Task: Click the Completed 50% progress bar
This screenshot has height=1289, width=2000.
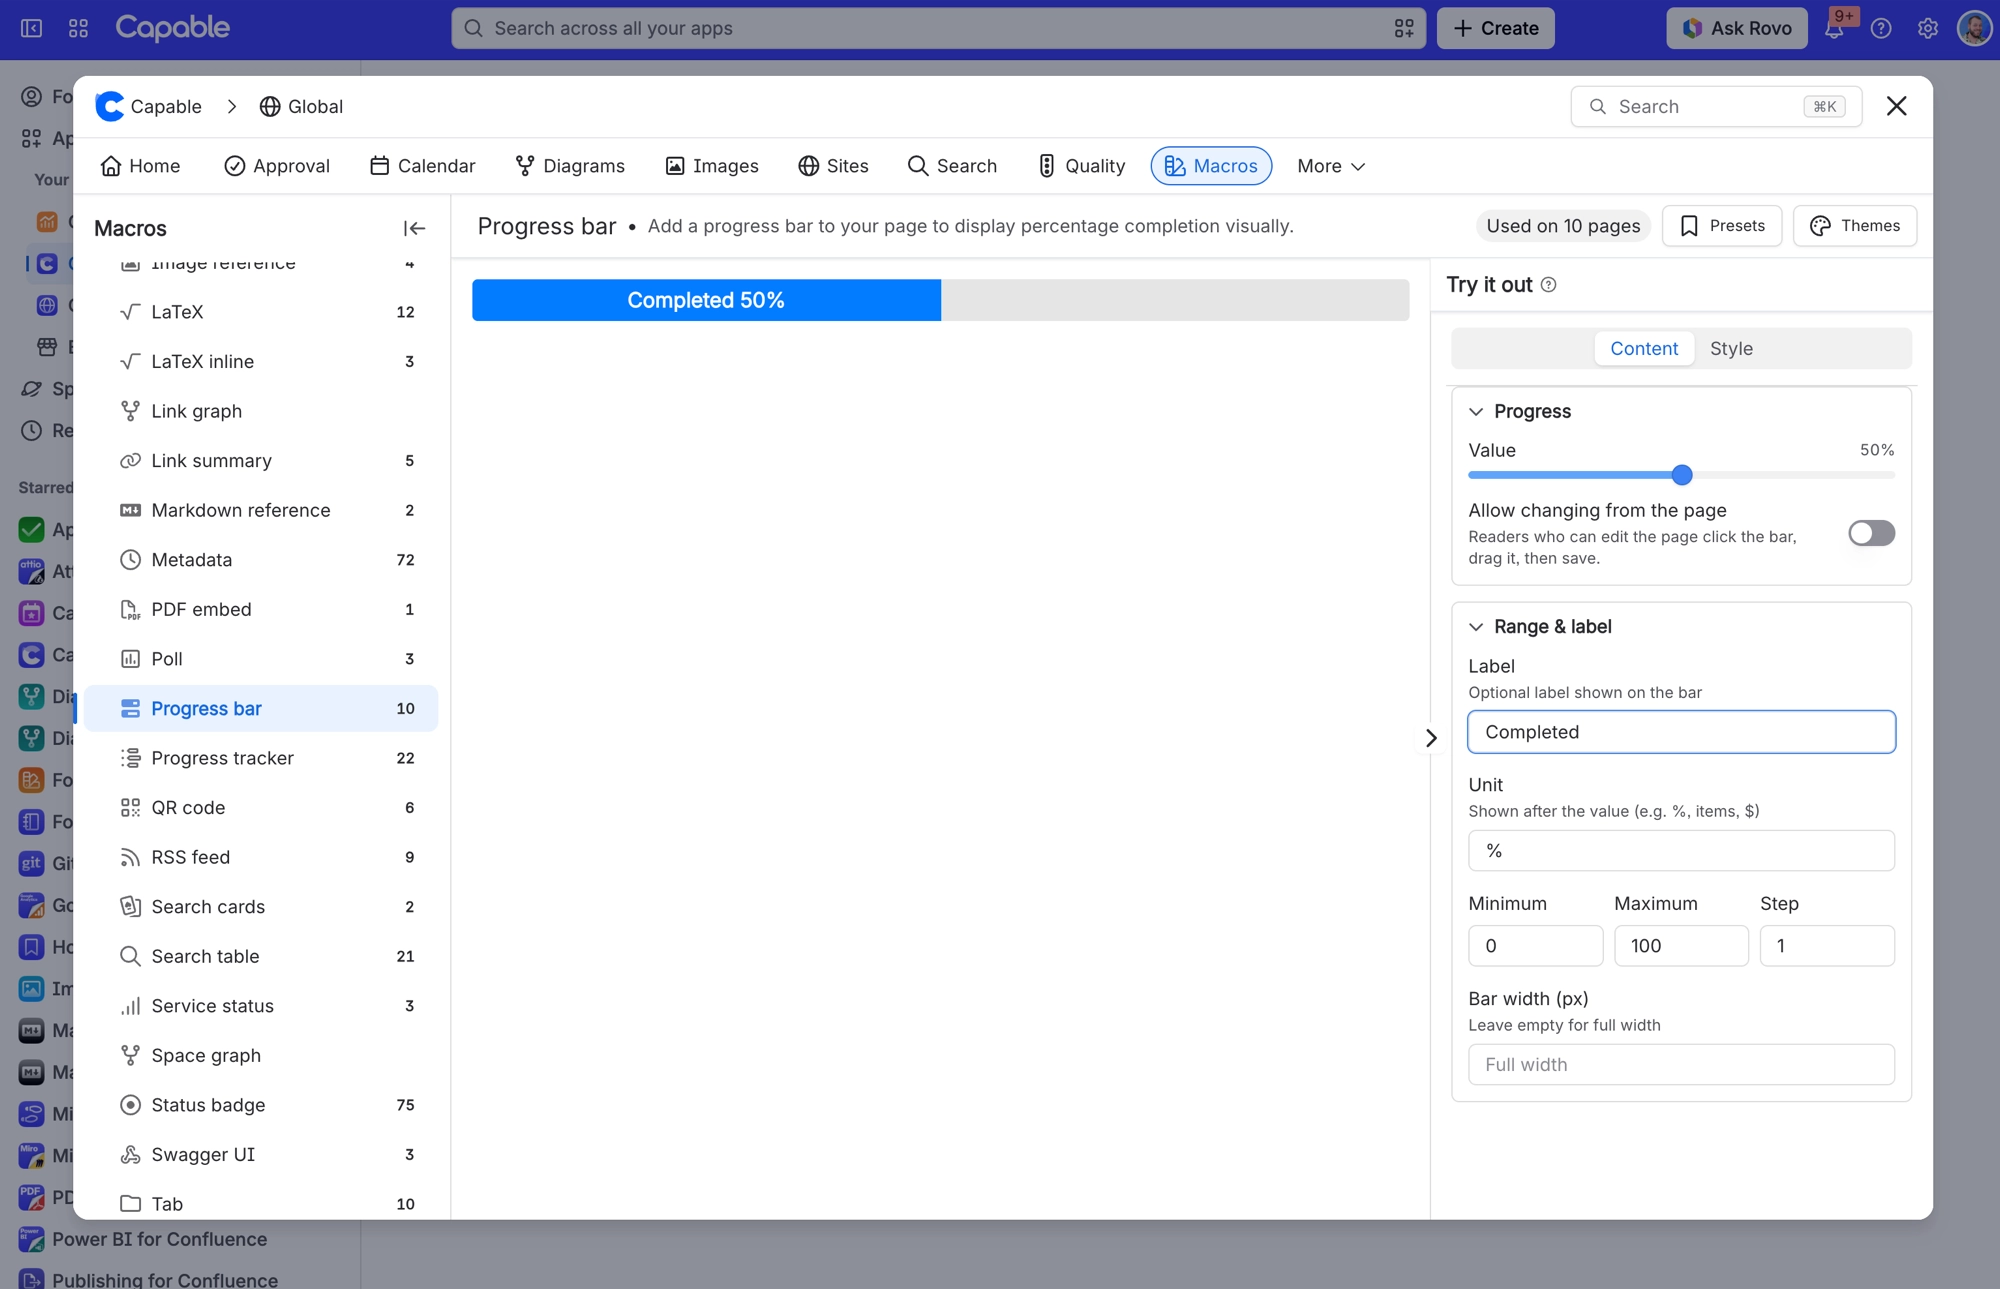Action: point(940,300)
